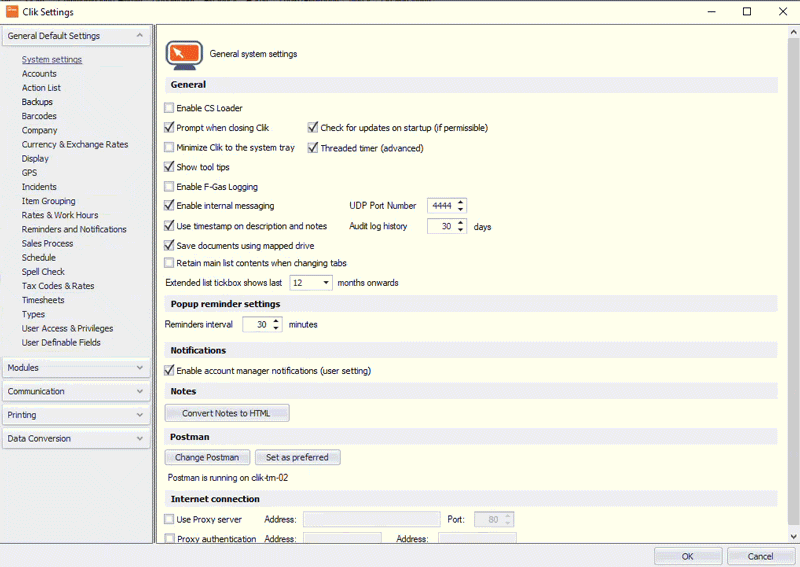Toggle Check for updates on startup
Viewport: 800px width, 567px height.
[313, 128]
